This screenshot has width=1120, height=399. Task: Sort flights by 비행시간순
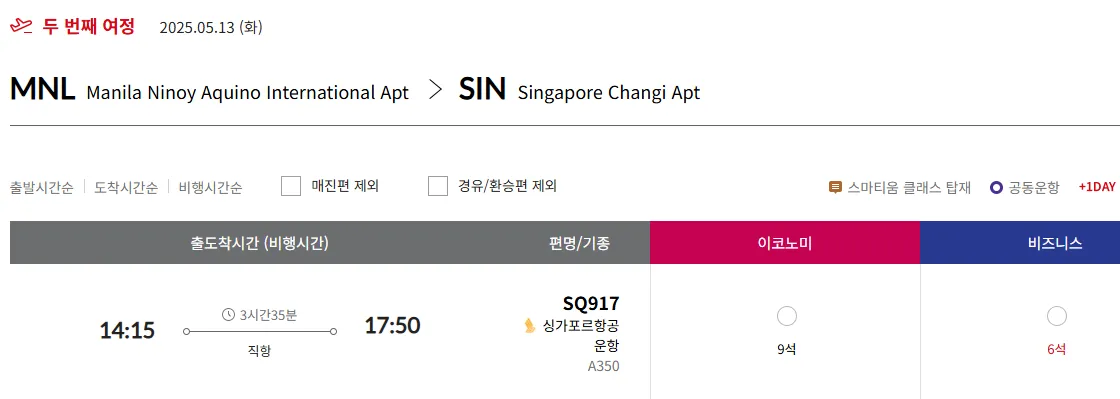[x=210, y=188]
